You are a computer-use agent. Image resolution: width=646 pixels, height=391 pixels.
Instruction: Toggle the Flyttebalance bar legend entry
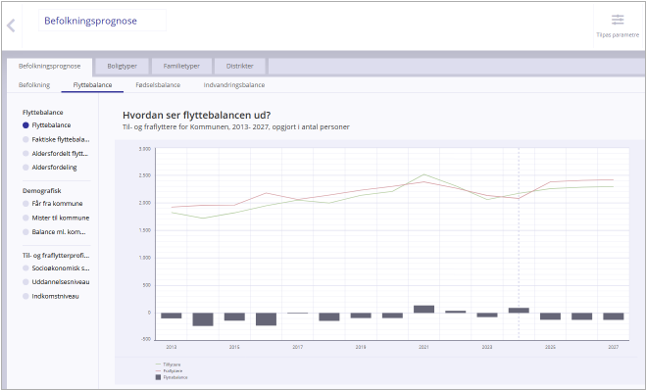pyautogui.click(x=171, y=377)
